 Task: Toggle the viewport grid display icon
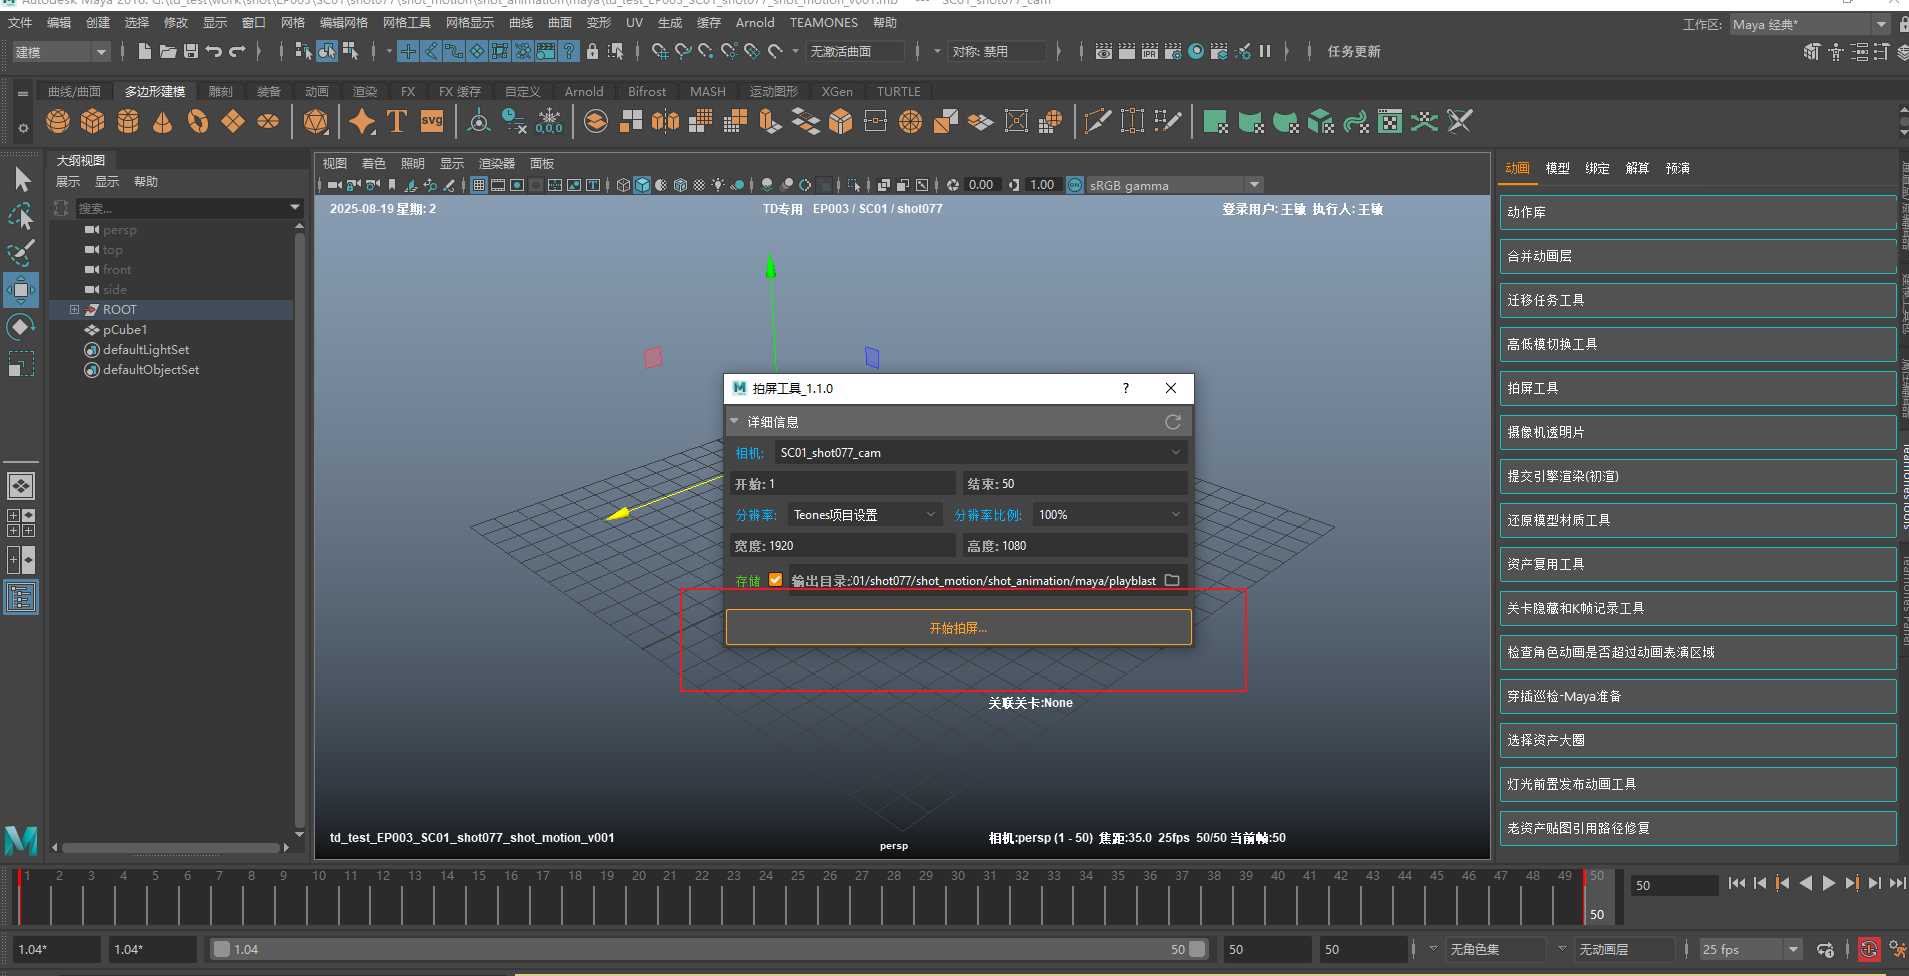[x=479, y=185]
